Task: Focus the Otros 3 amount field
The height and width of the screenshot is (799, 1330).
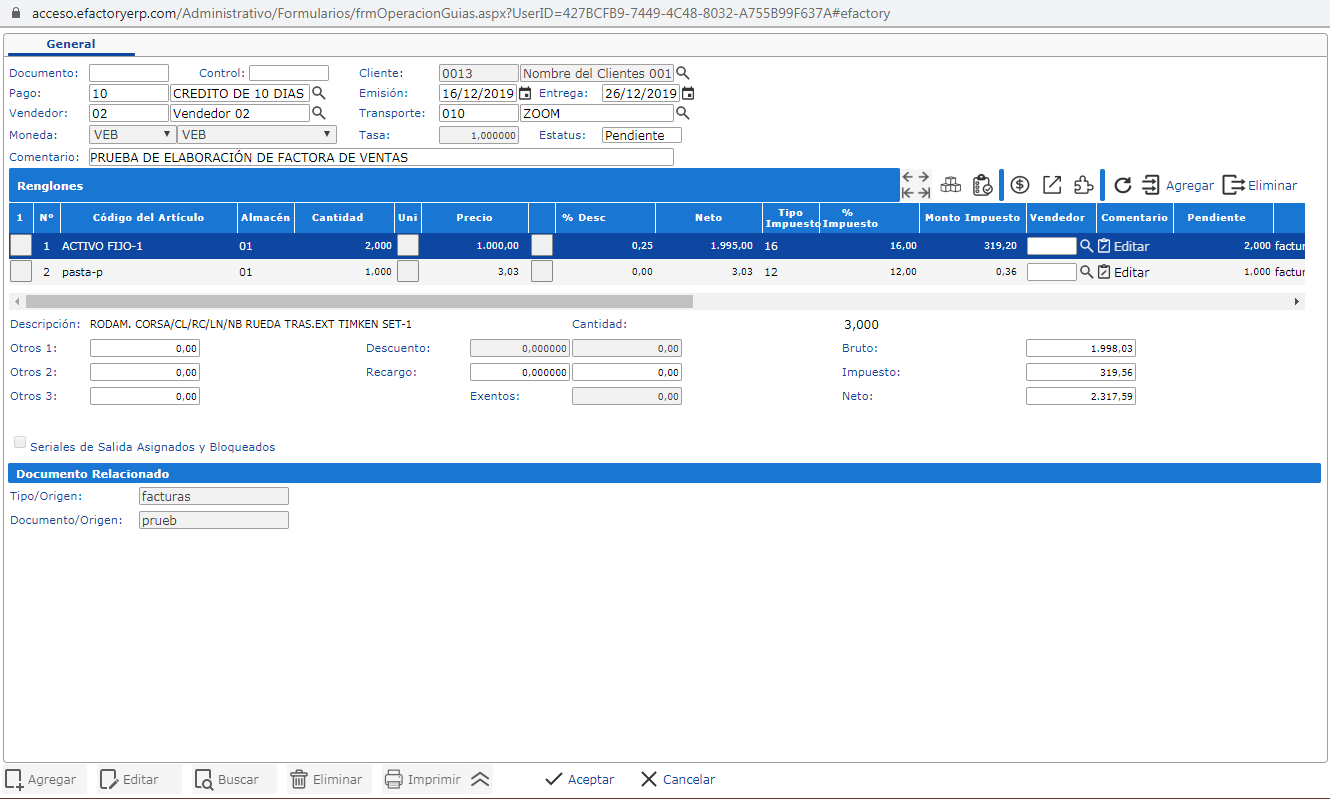Action: coord(145,396)
